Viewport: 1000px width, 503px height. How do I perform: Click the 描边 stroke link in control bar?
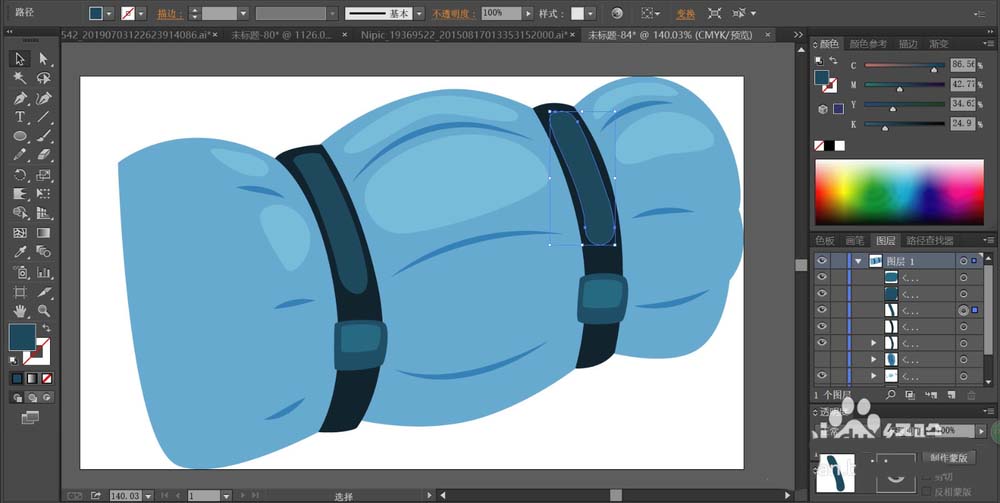(170, 13)
